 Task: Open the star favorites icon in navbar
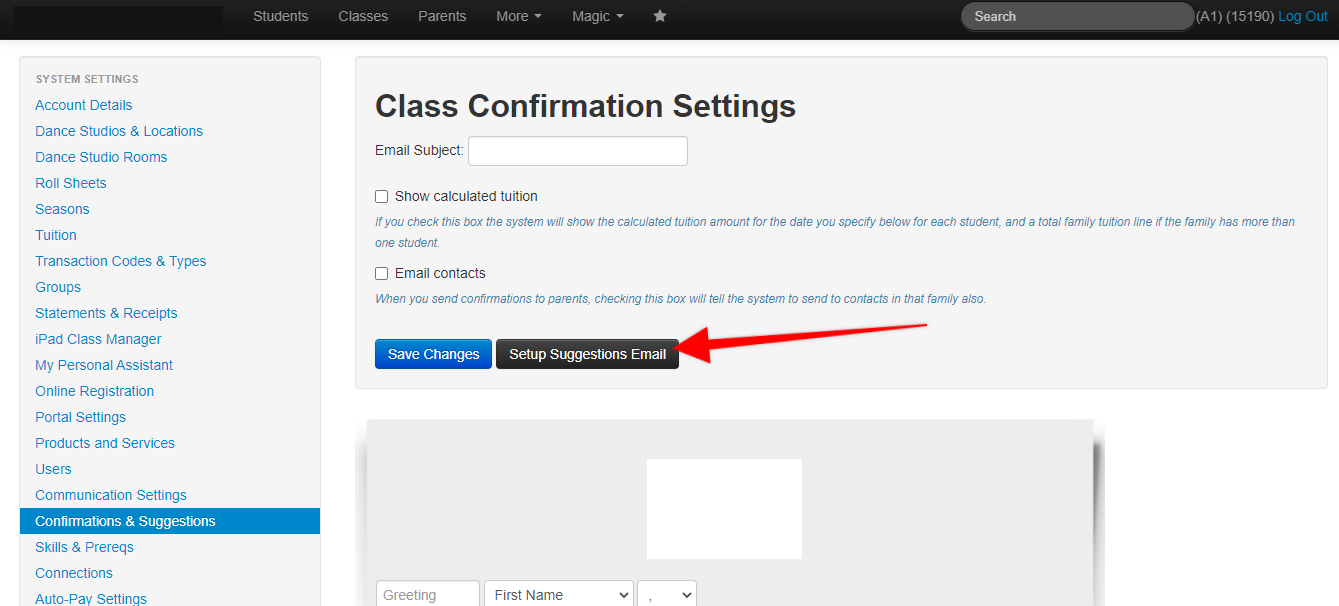coord(660,16)
